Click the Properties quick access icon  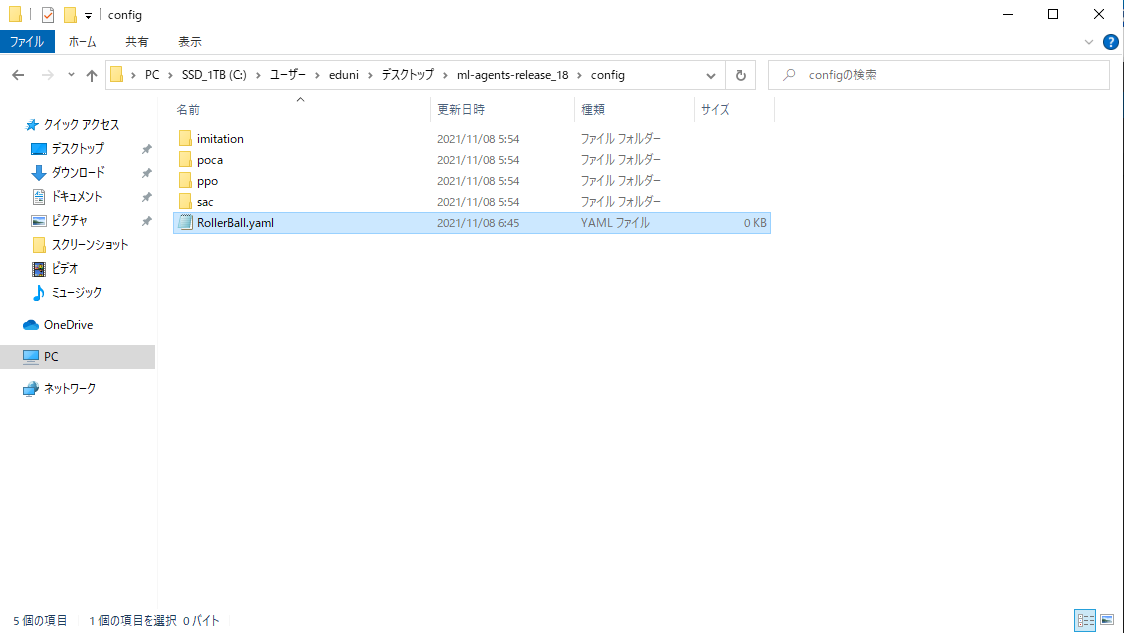48,14
